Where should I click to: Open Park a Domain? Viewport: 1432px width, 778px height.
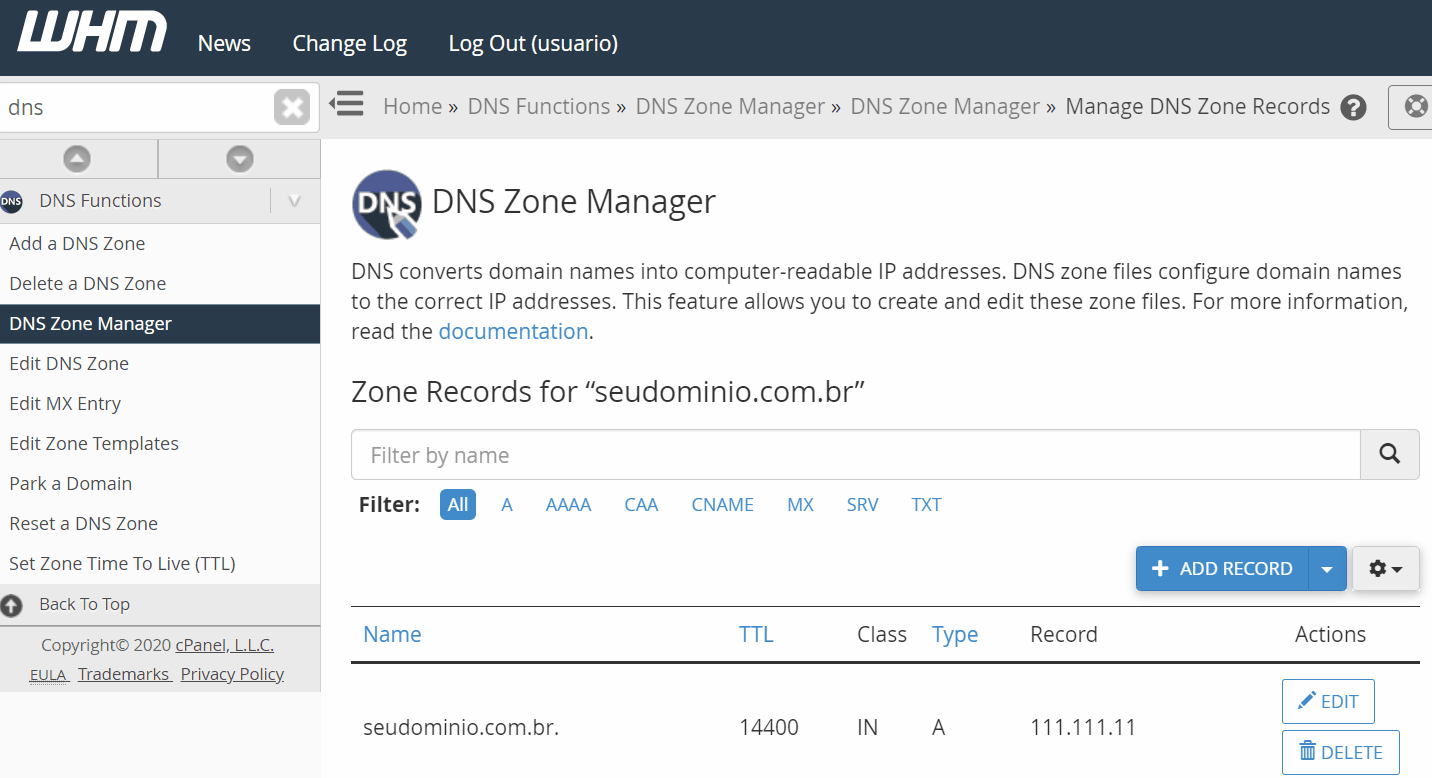(x=71, y=484)
